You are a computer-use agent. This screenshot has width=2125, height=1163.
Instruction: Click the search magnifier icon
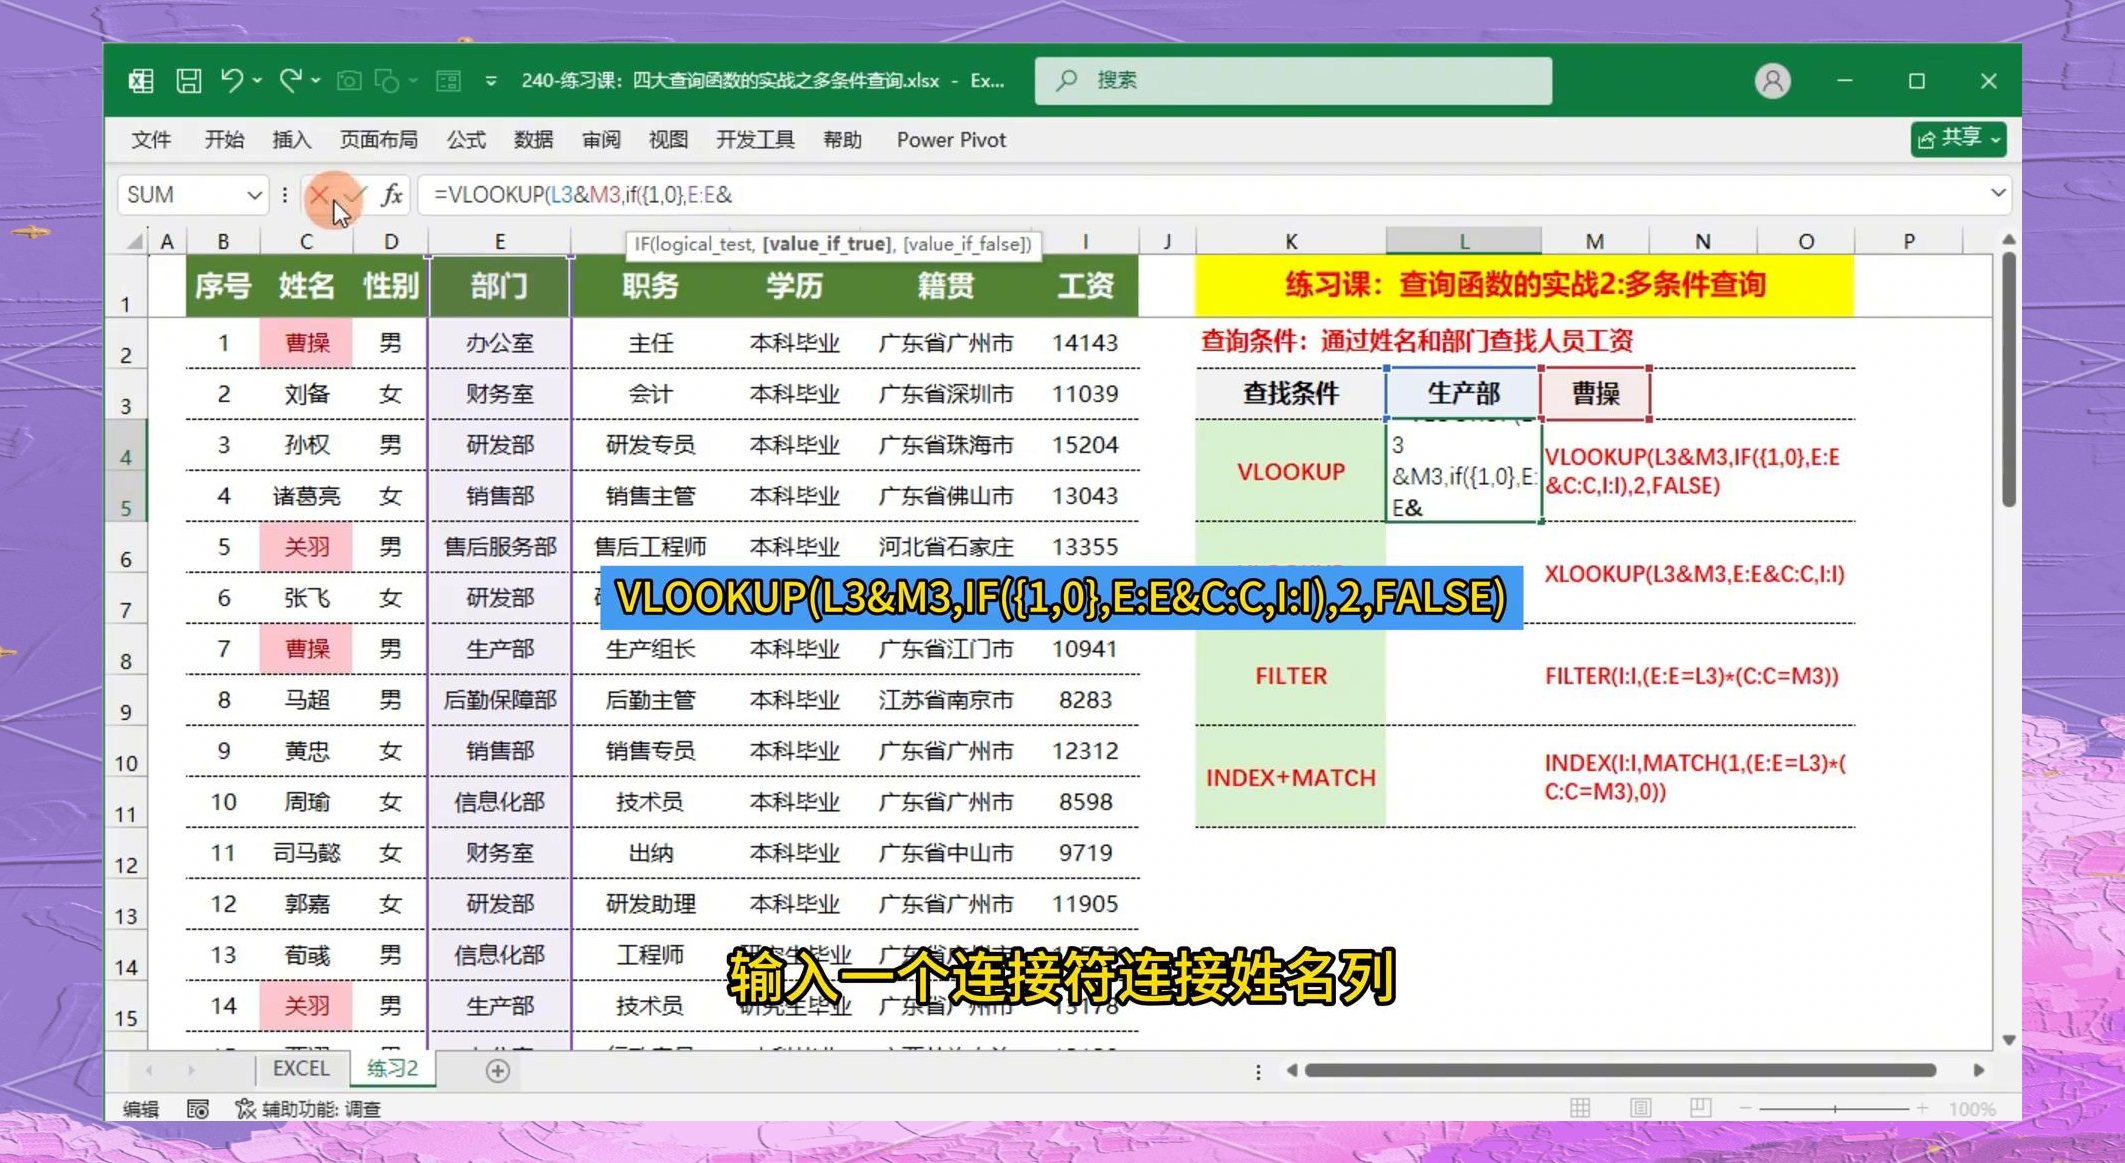(x=1067, y=80)
